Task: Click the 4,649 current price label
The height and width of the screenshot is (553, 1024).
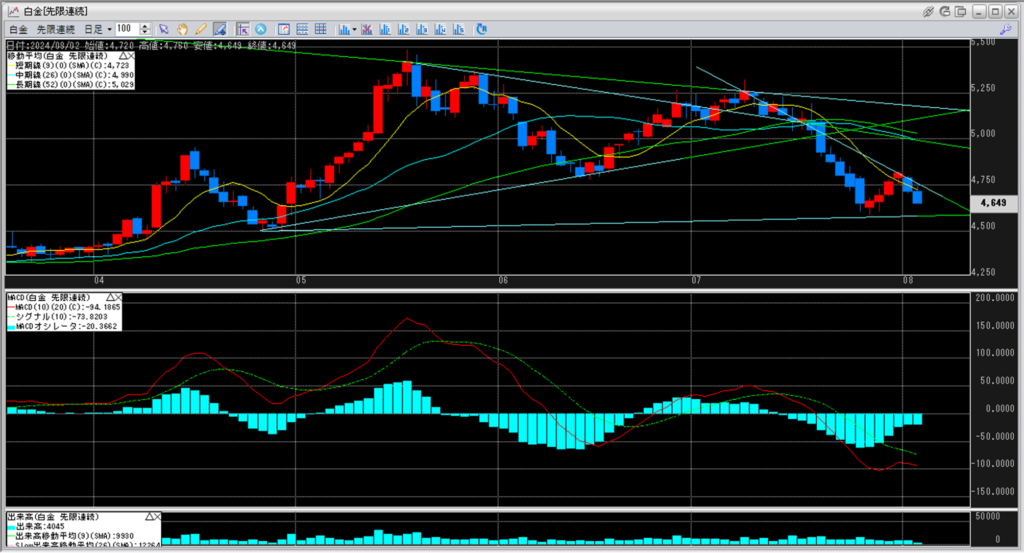Action: (x=993, y=202)
